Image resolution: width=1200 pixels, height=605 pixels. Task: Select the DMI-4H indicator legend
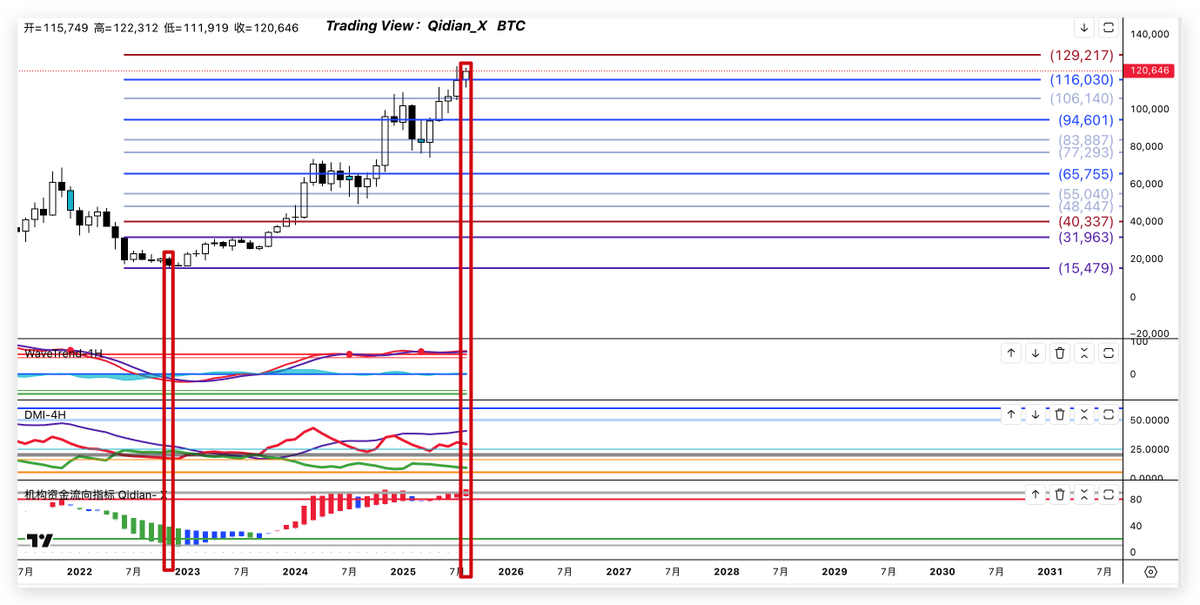click(45, 415)
